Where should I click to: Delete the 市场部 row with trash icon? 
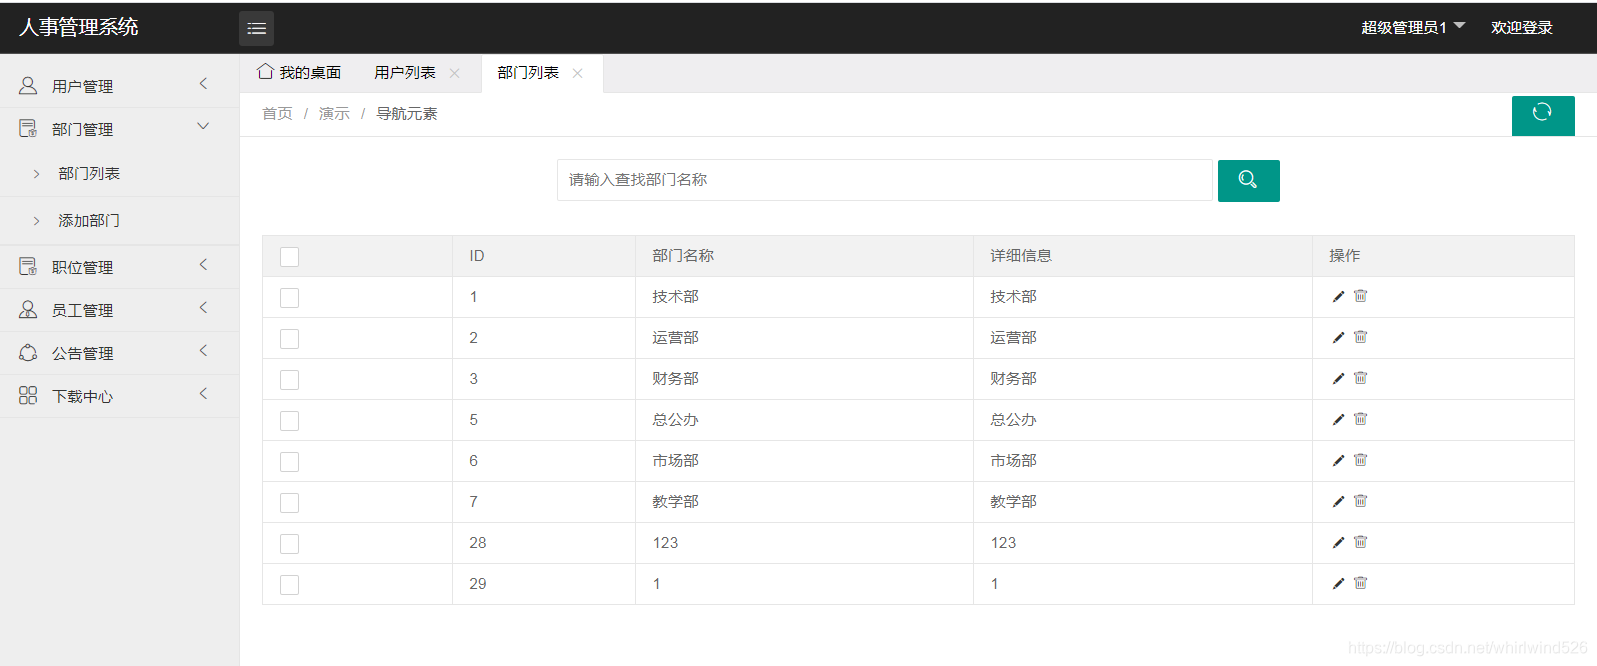(1360, 460)
